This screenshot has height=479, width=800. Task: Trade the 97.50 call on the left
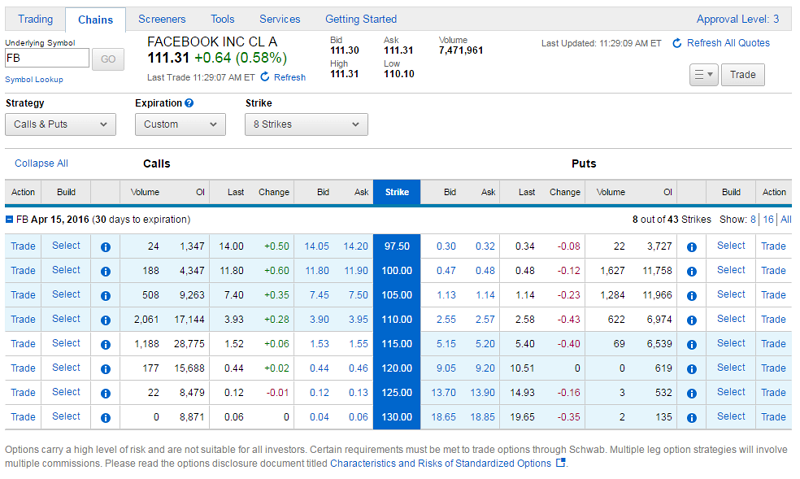[x=23, y=246]
